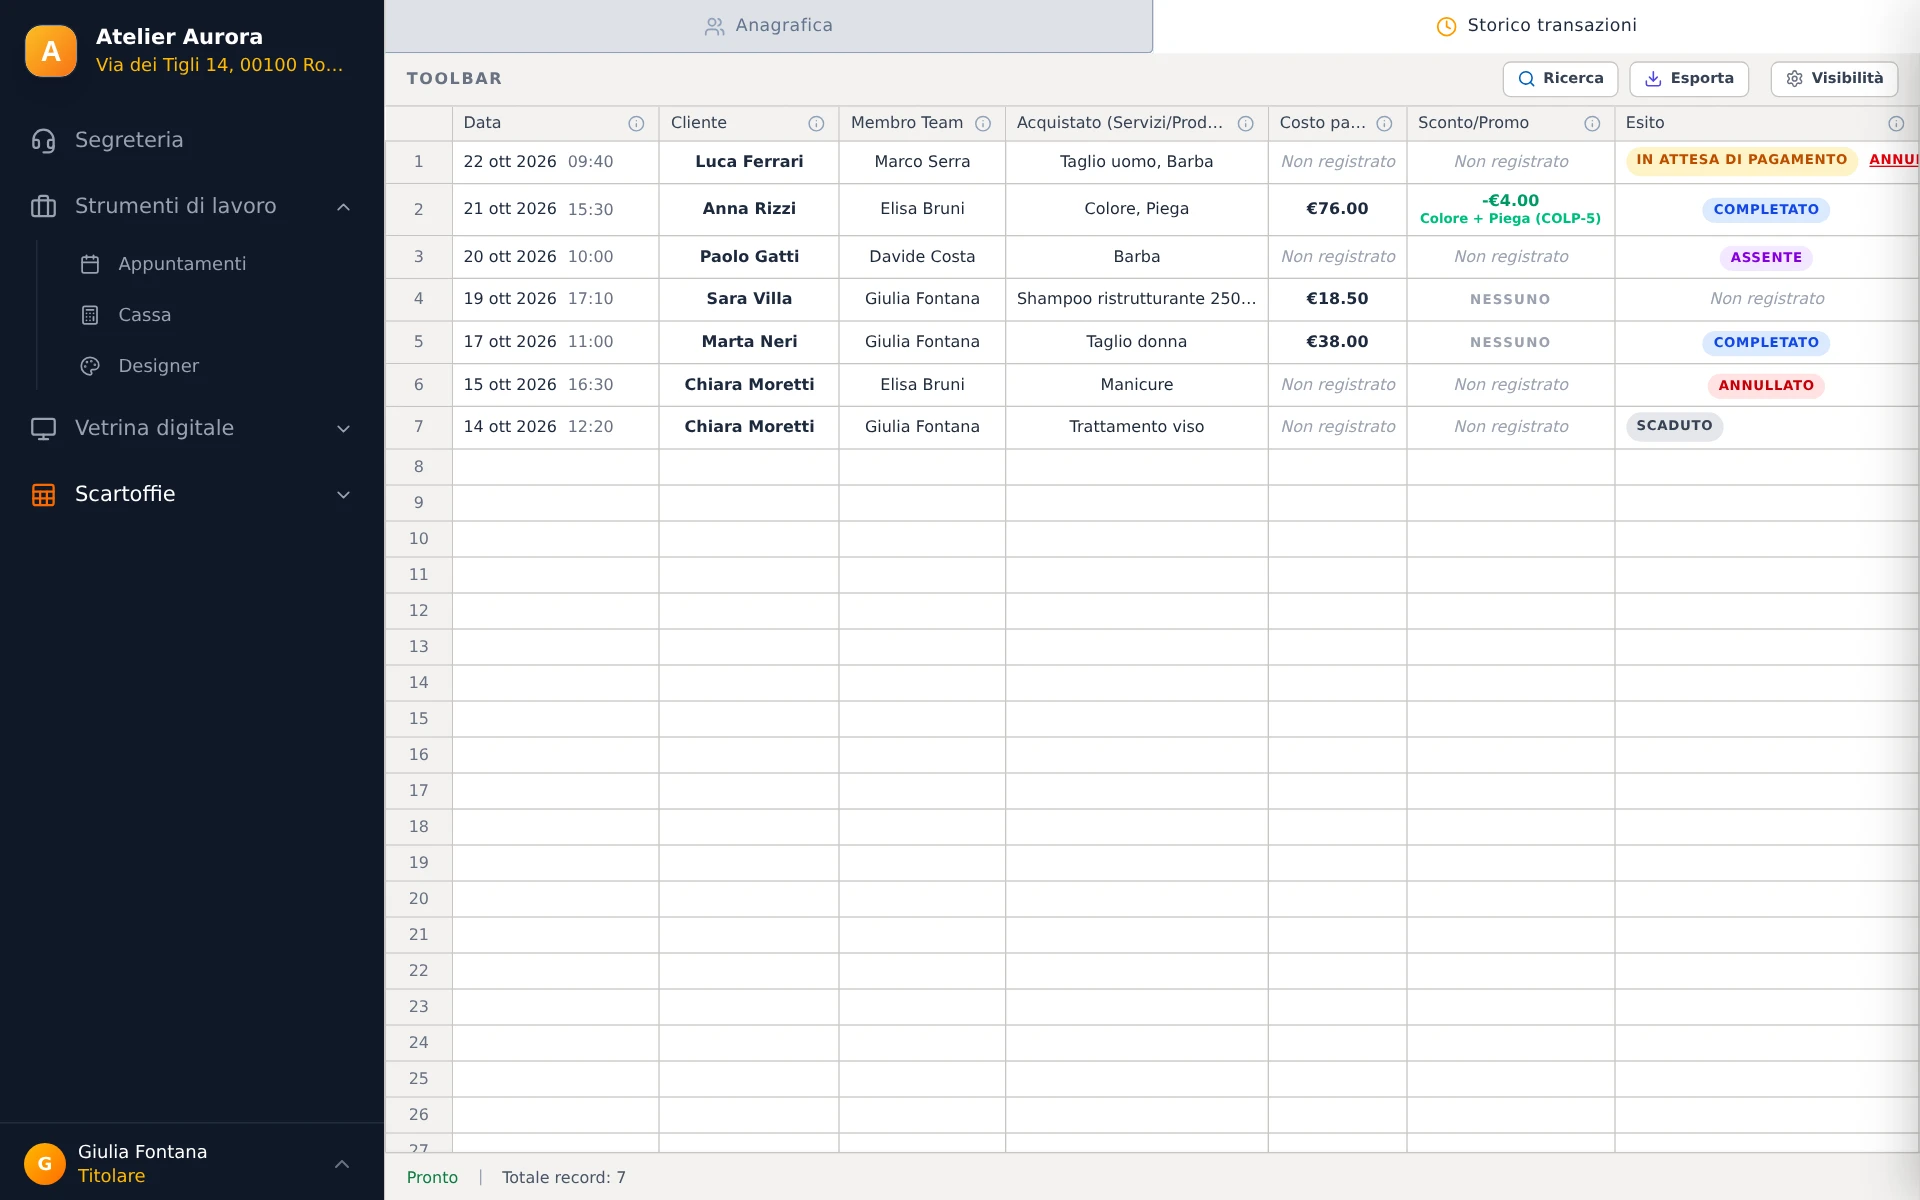Switch to the Storico transazioni tab
This screenshot has width=1920, height=1200.
tap(1536, 26)
